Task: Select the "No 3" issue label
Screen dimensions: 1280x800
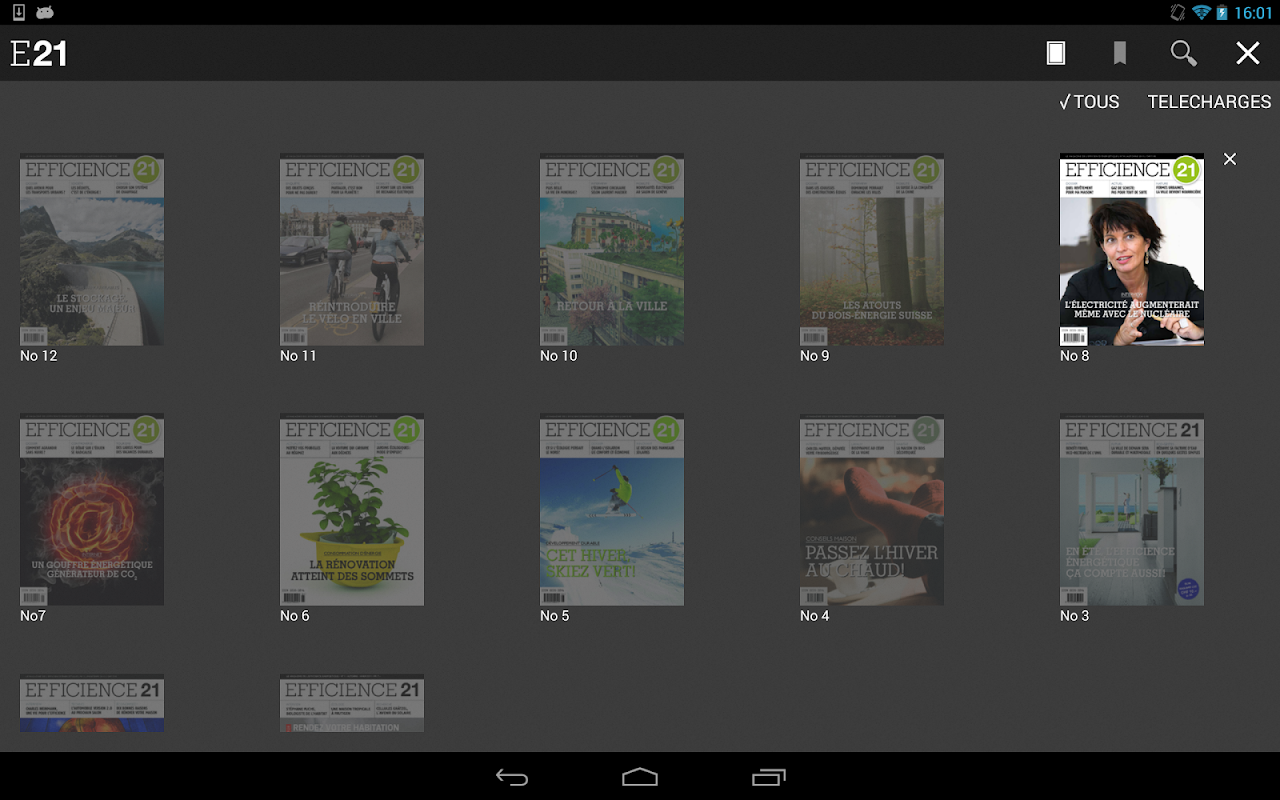Action: coord(1075,616)
